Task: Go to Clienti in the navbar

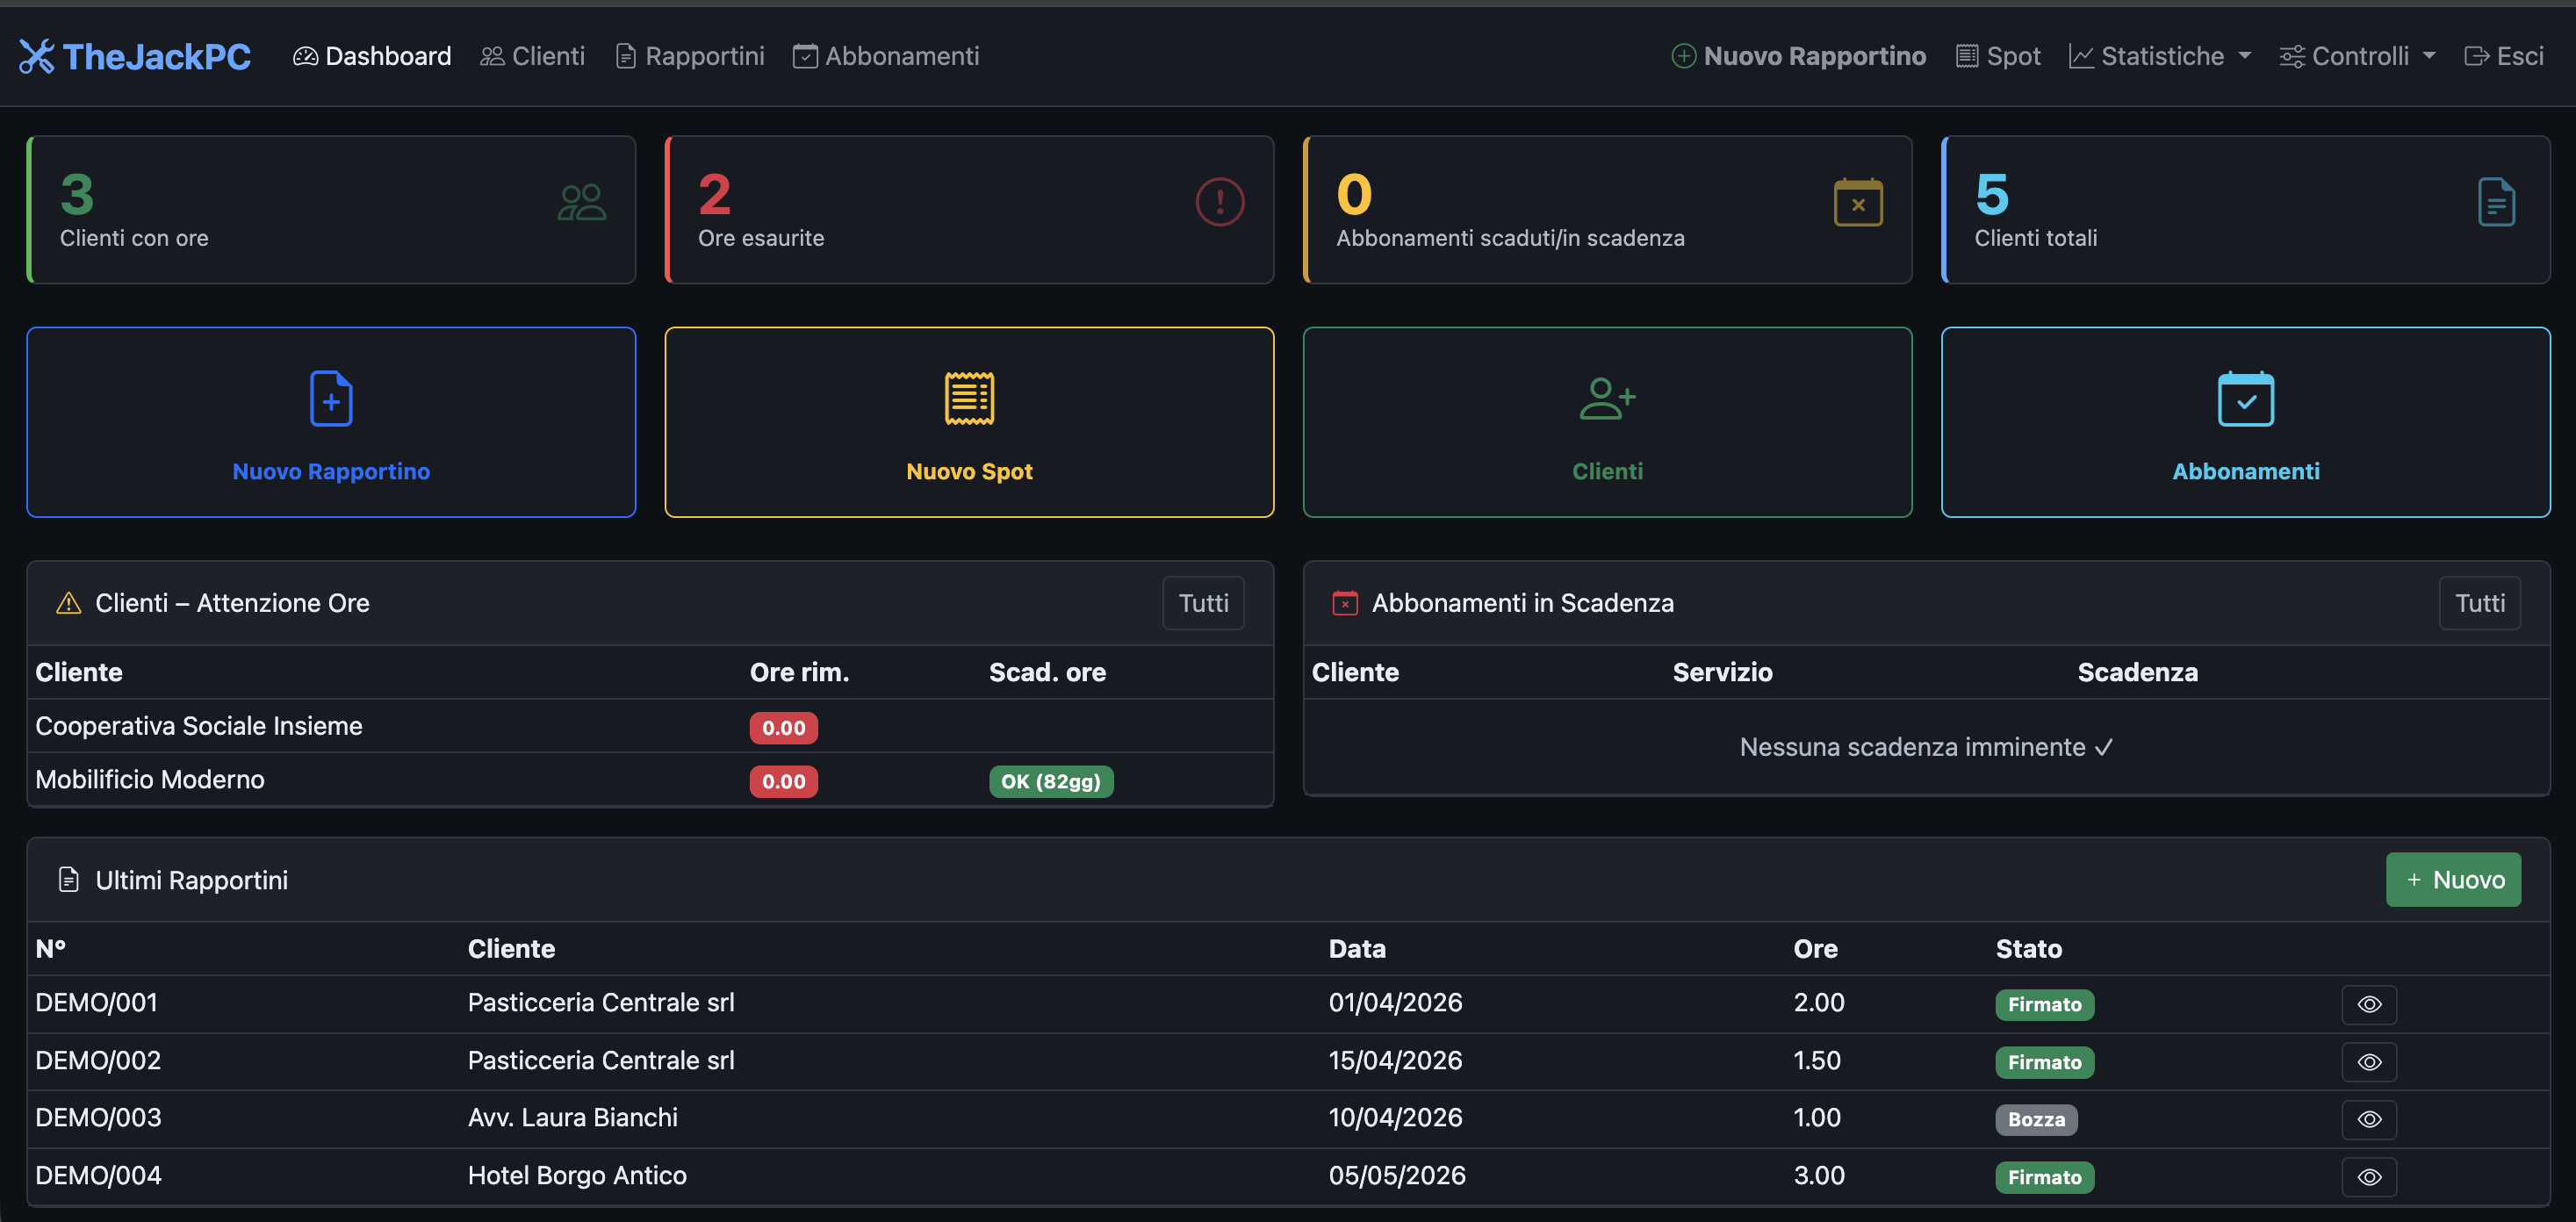Action: (533, 56)
